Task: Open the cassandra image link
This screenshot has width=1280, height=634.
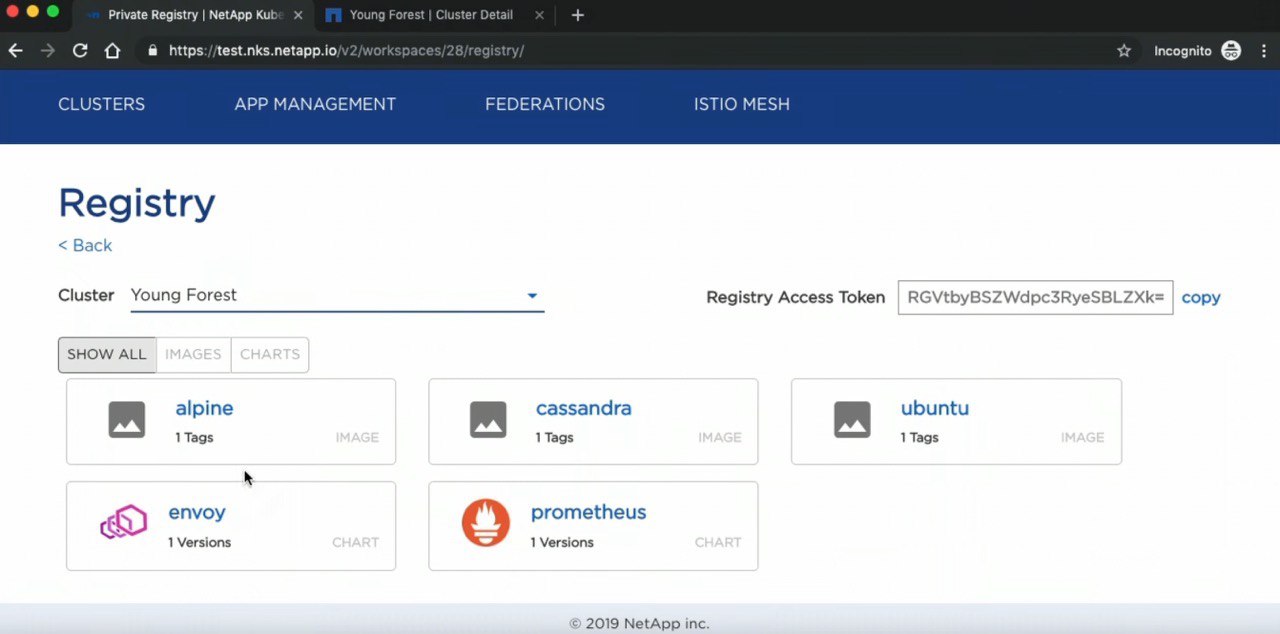Action: (583, 408)
